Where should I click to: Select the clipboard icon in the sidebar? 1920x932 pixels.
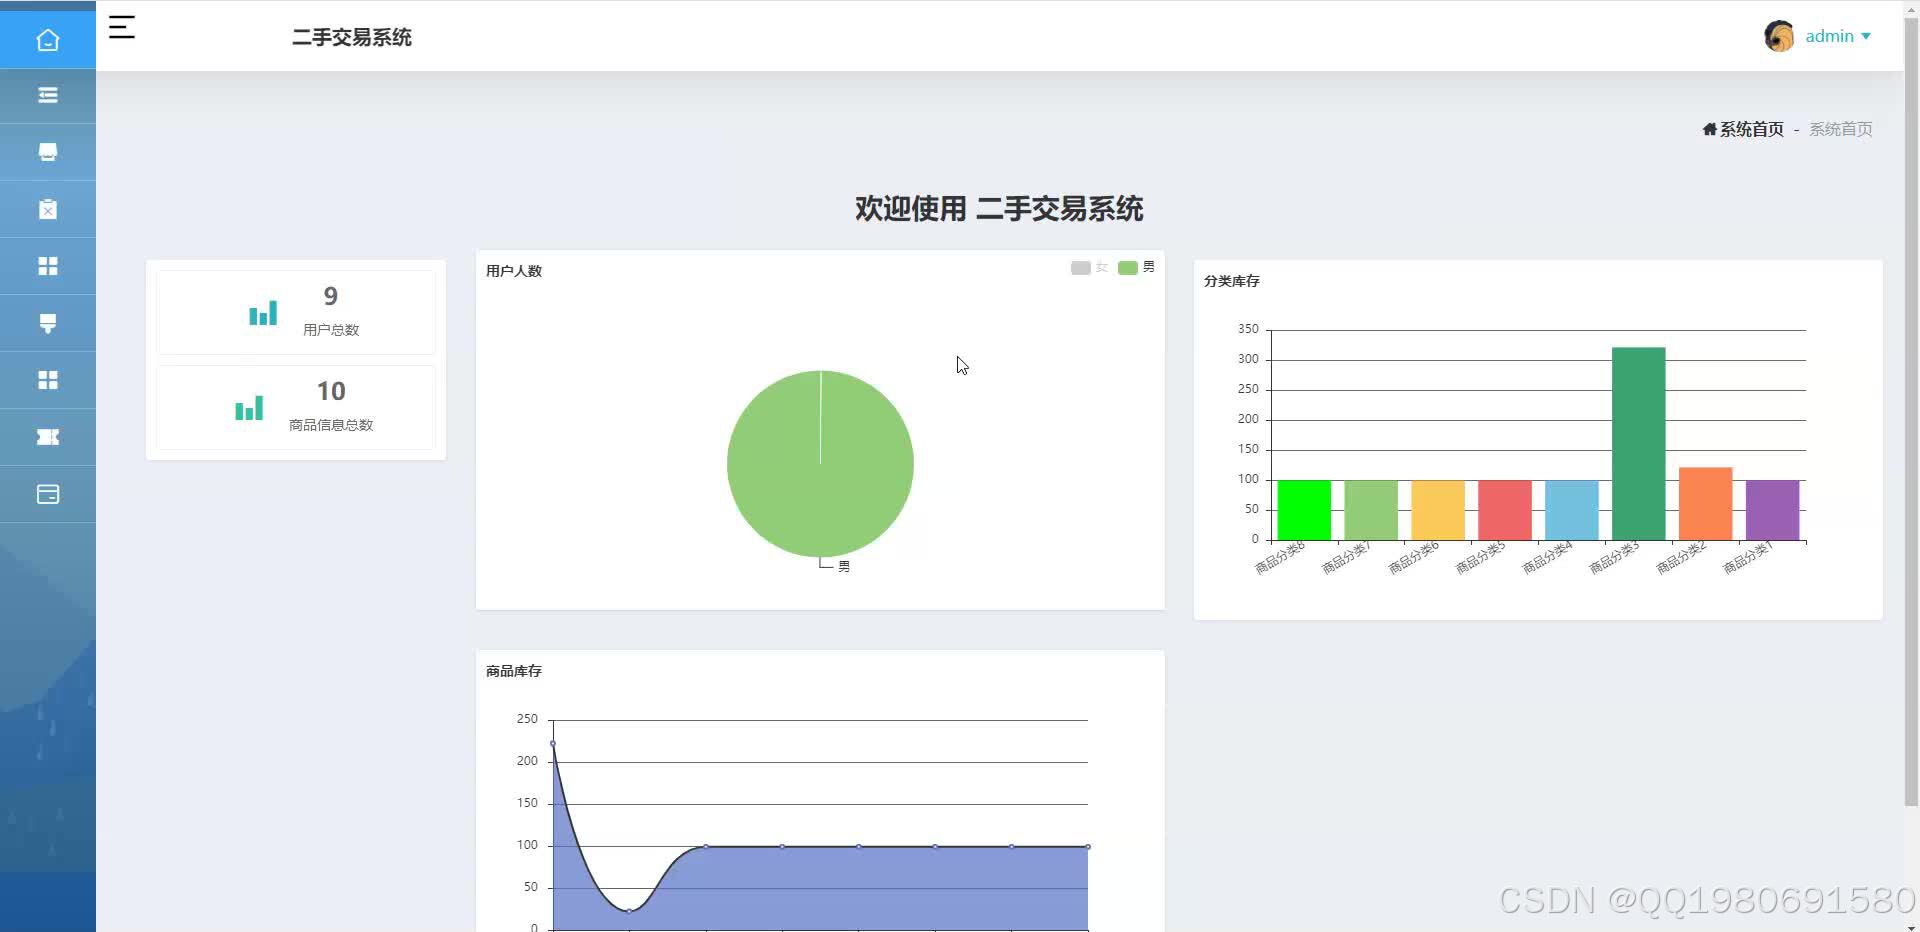pos(47,209)
